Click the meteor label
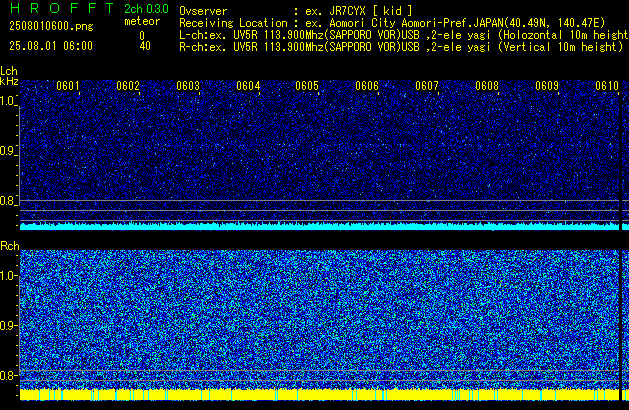 coord(142,21)
